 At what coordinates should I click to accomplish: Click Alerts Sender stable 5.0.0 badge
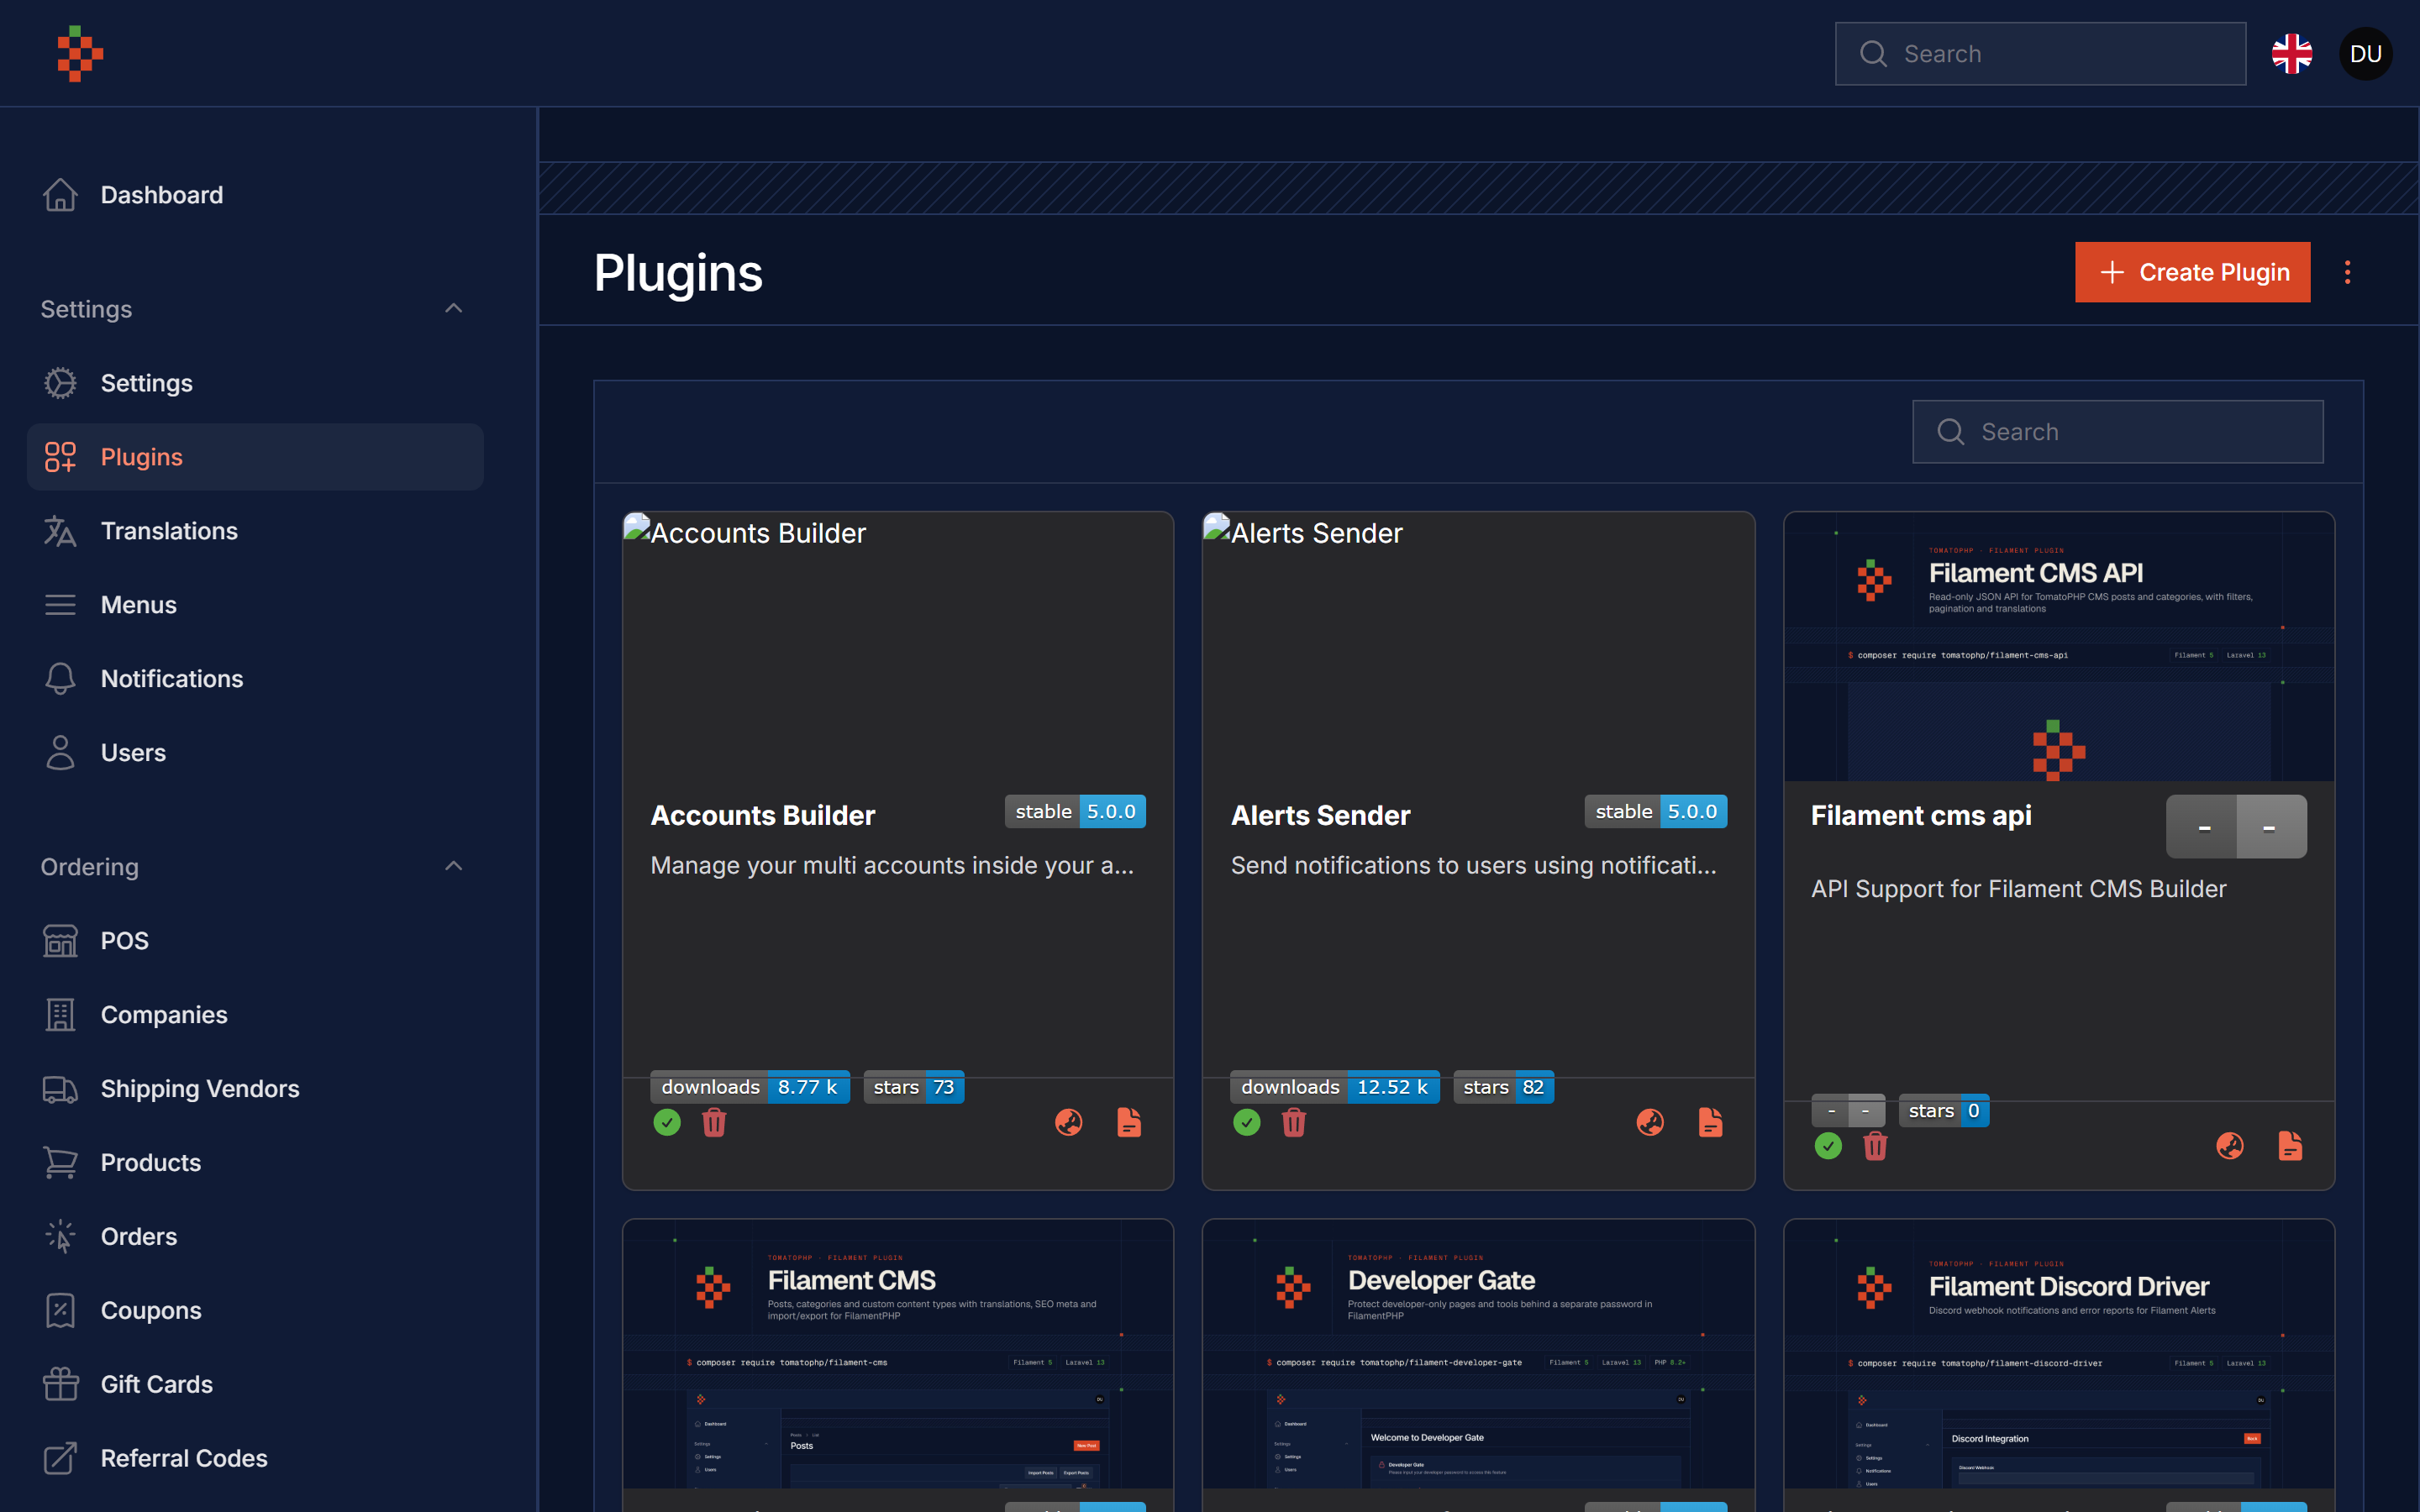click(x=1656, y=812)
